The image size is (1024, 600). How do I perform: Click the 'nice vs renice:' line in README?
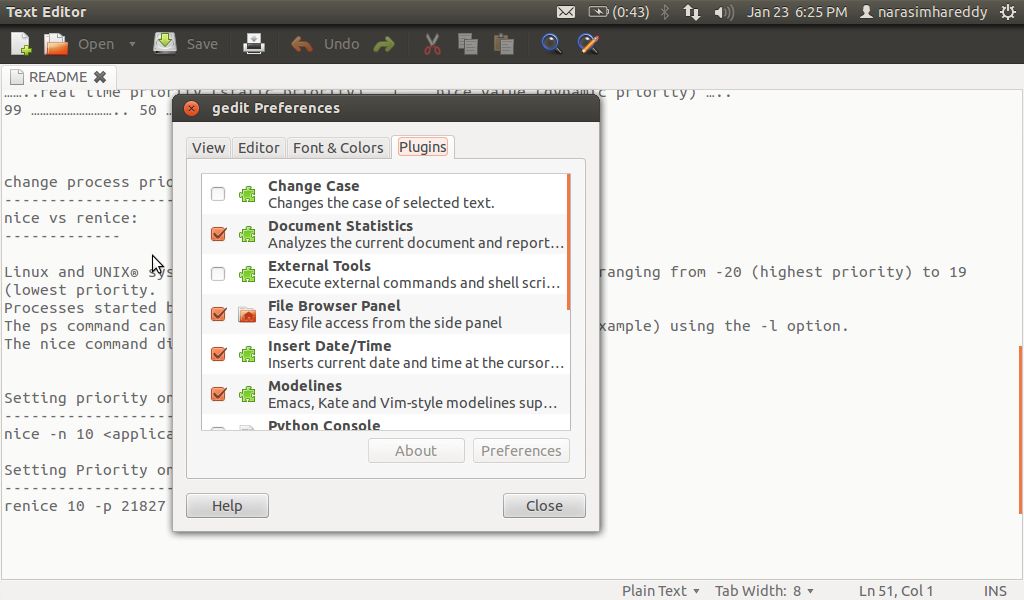pos(71,218)
